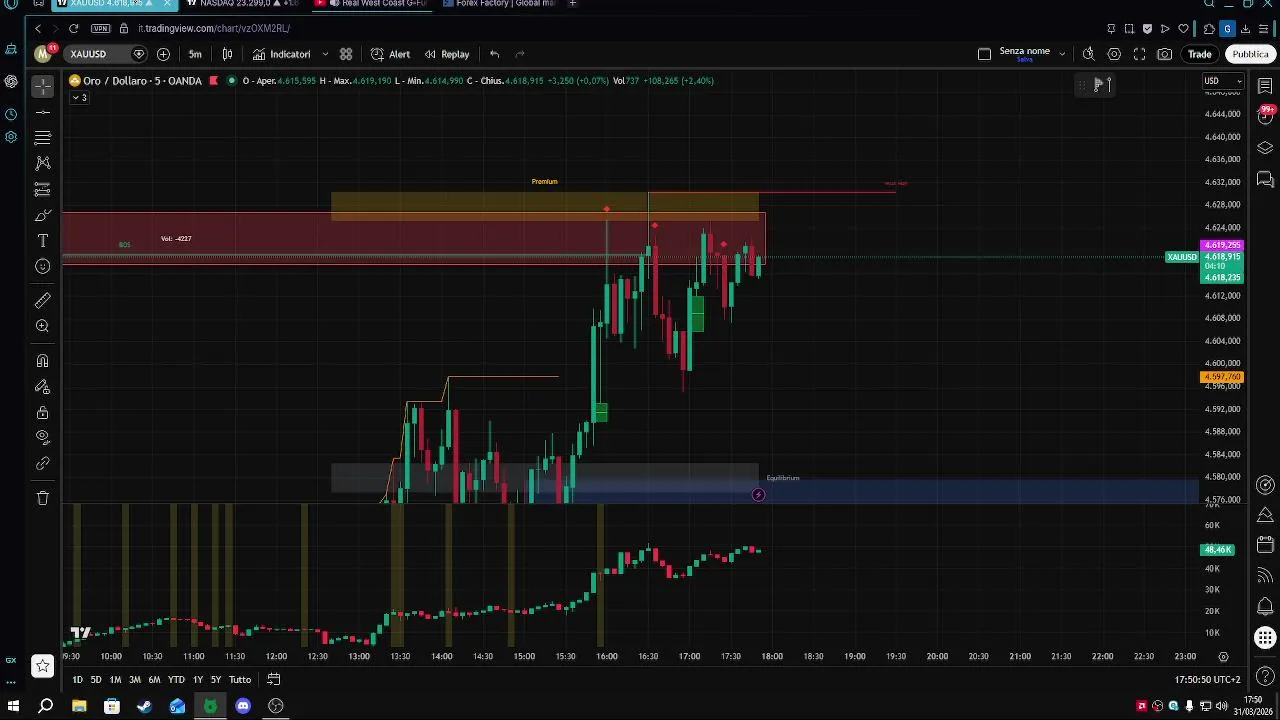Take a chart snapshot with camera icon
The image size is (1280, 720).
tap(1165, 54)
